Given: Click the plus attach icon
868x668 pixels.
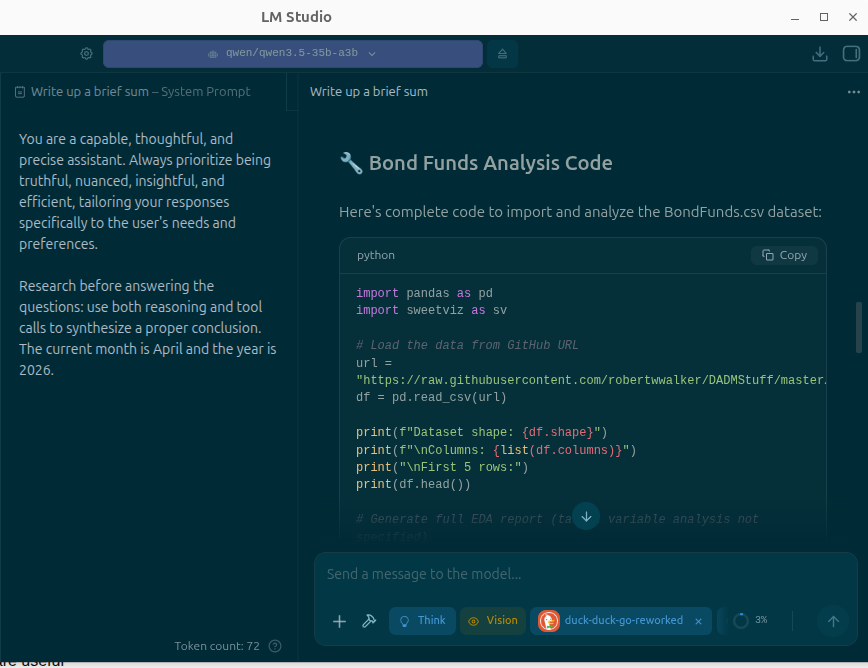Looking at the screenshot, I should [339, 621].
